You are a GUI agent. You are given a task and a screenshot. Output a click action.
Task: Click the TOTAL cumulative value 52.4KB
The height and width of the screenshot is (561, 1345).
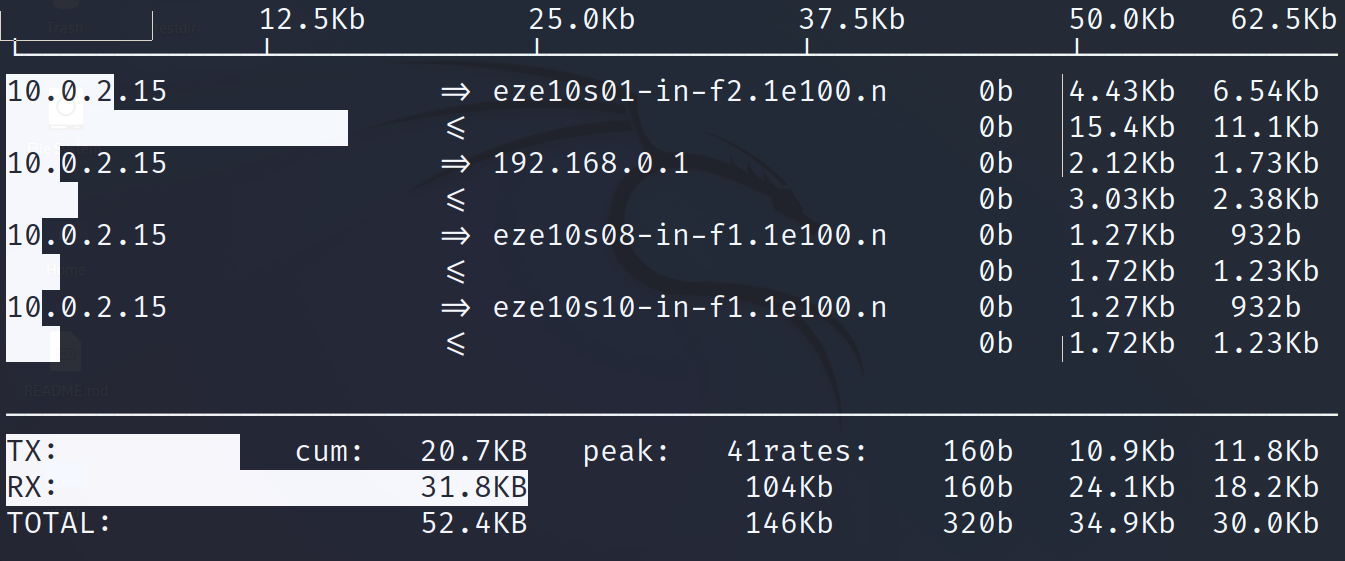(x=474, y=523)
